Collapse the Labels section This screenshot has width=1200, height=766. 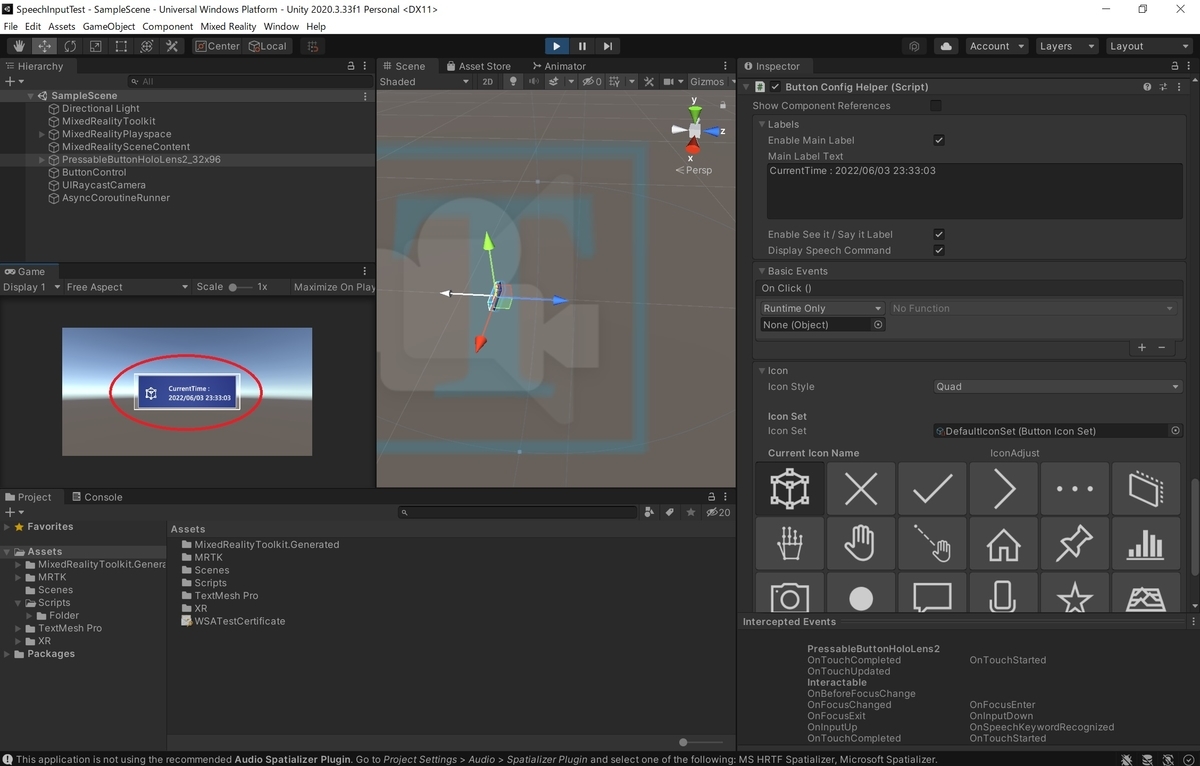(x=761, y=125)
